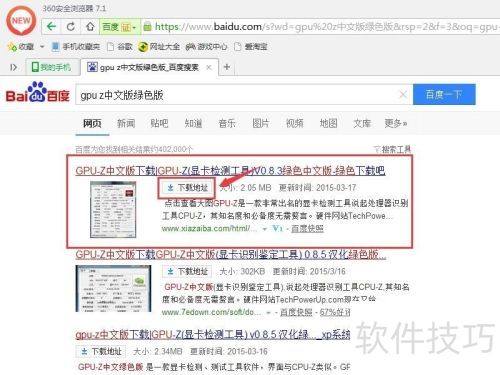Image resolution: width=500 pixels, height=375 pixels.
Task: Open the 爱淘宝 bookmark
Action: pos(251,47)
